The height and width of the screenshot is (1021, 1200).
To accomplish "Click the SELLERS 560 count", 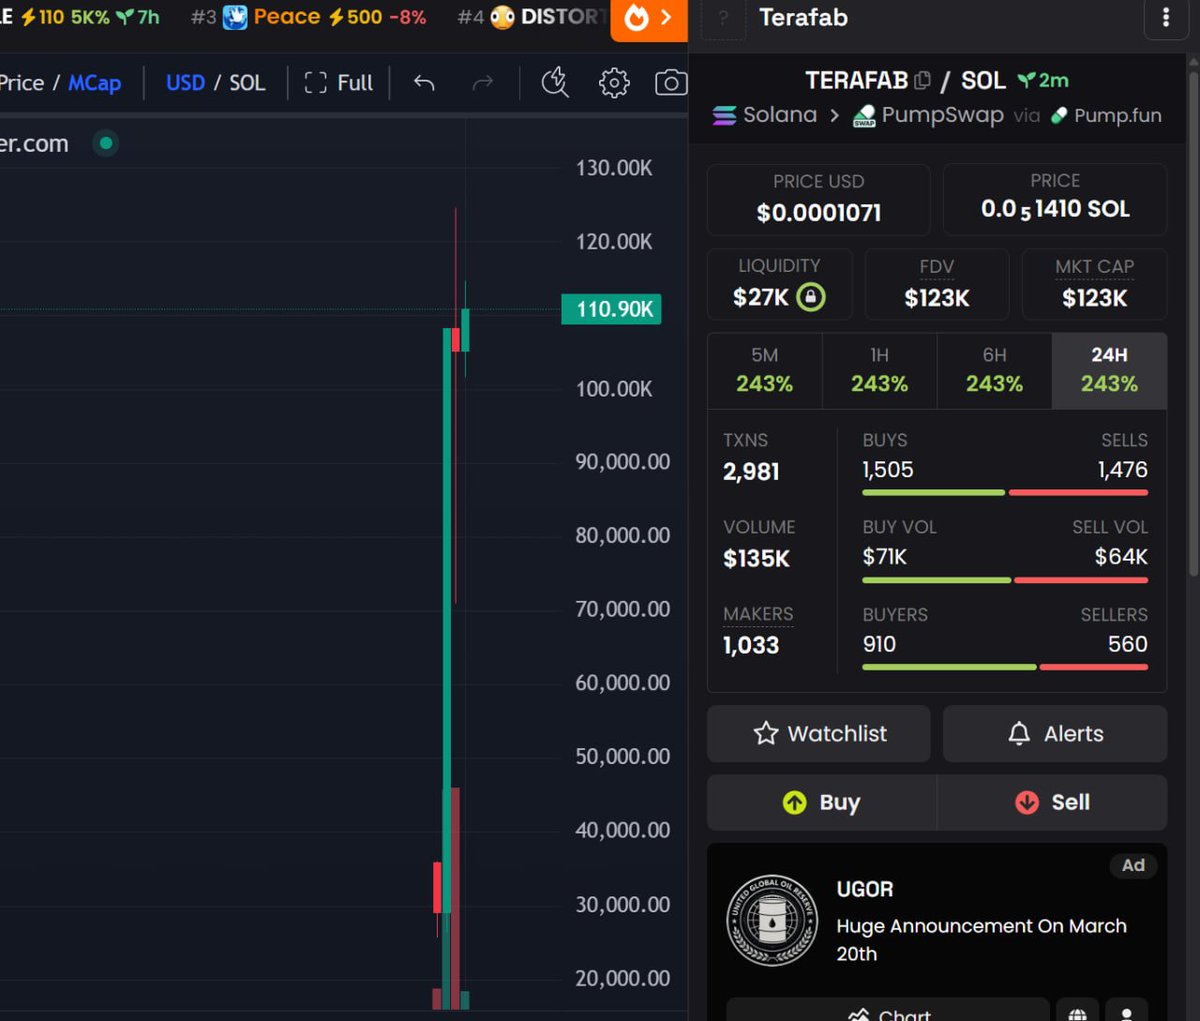I will tap(1128, 645).
